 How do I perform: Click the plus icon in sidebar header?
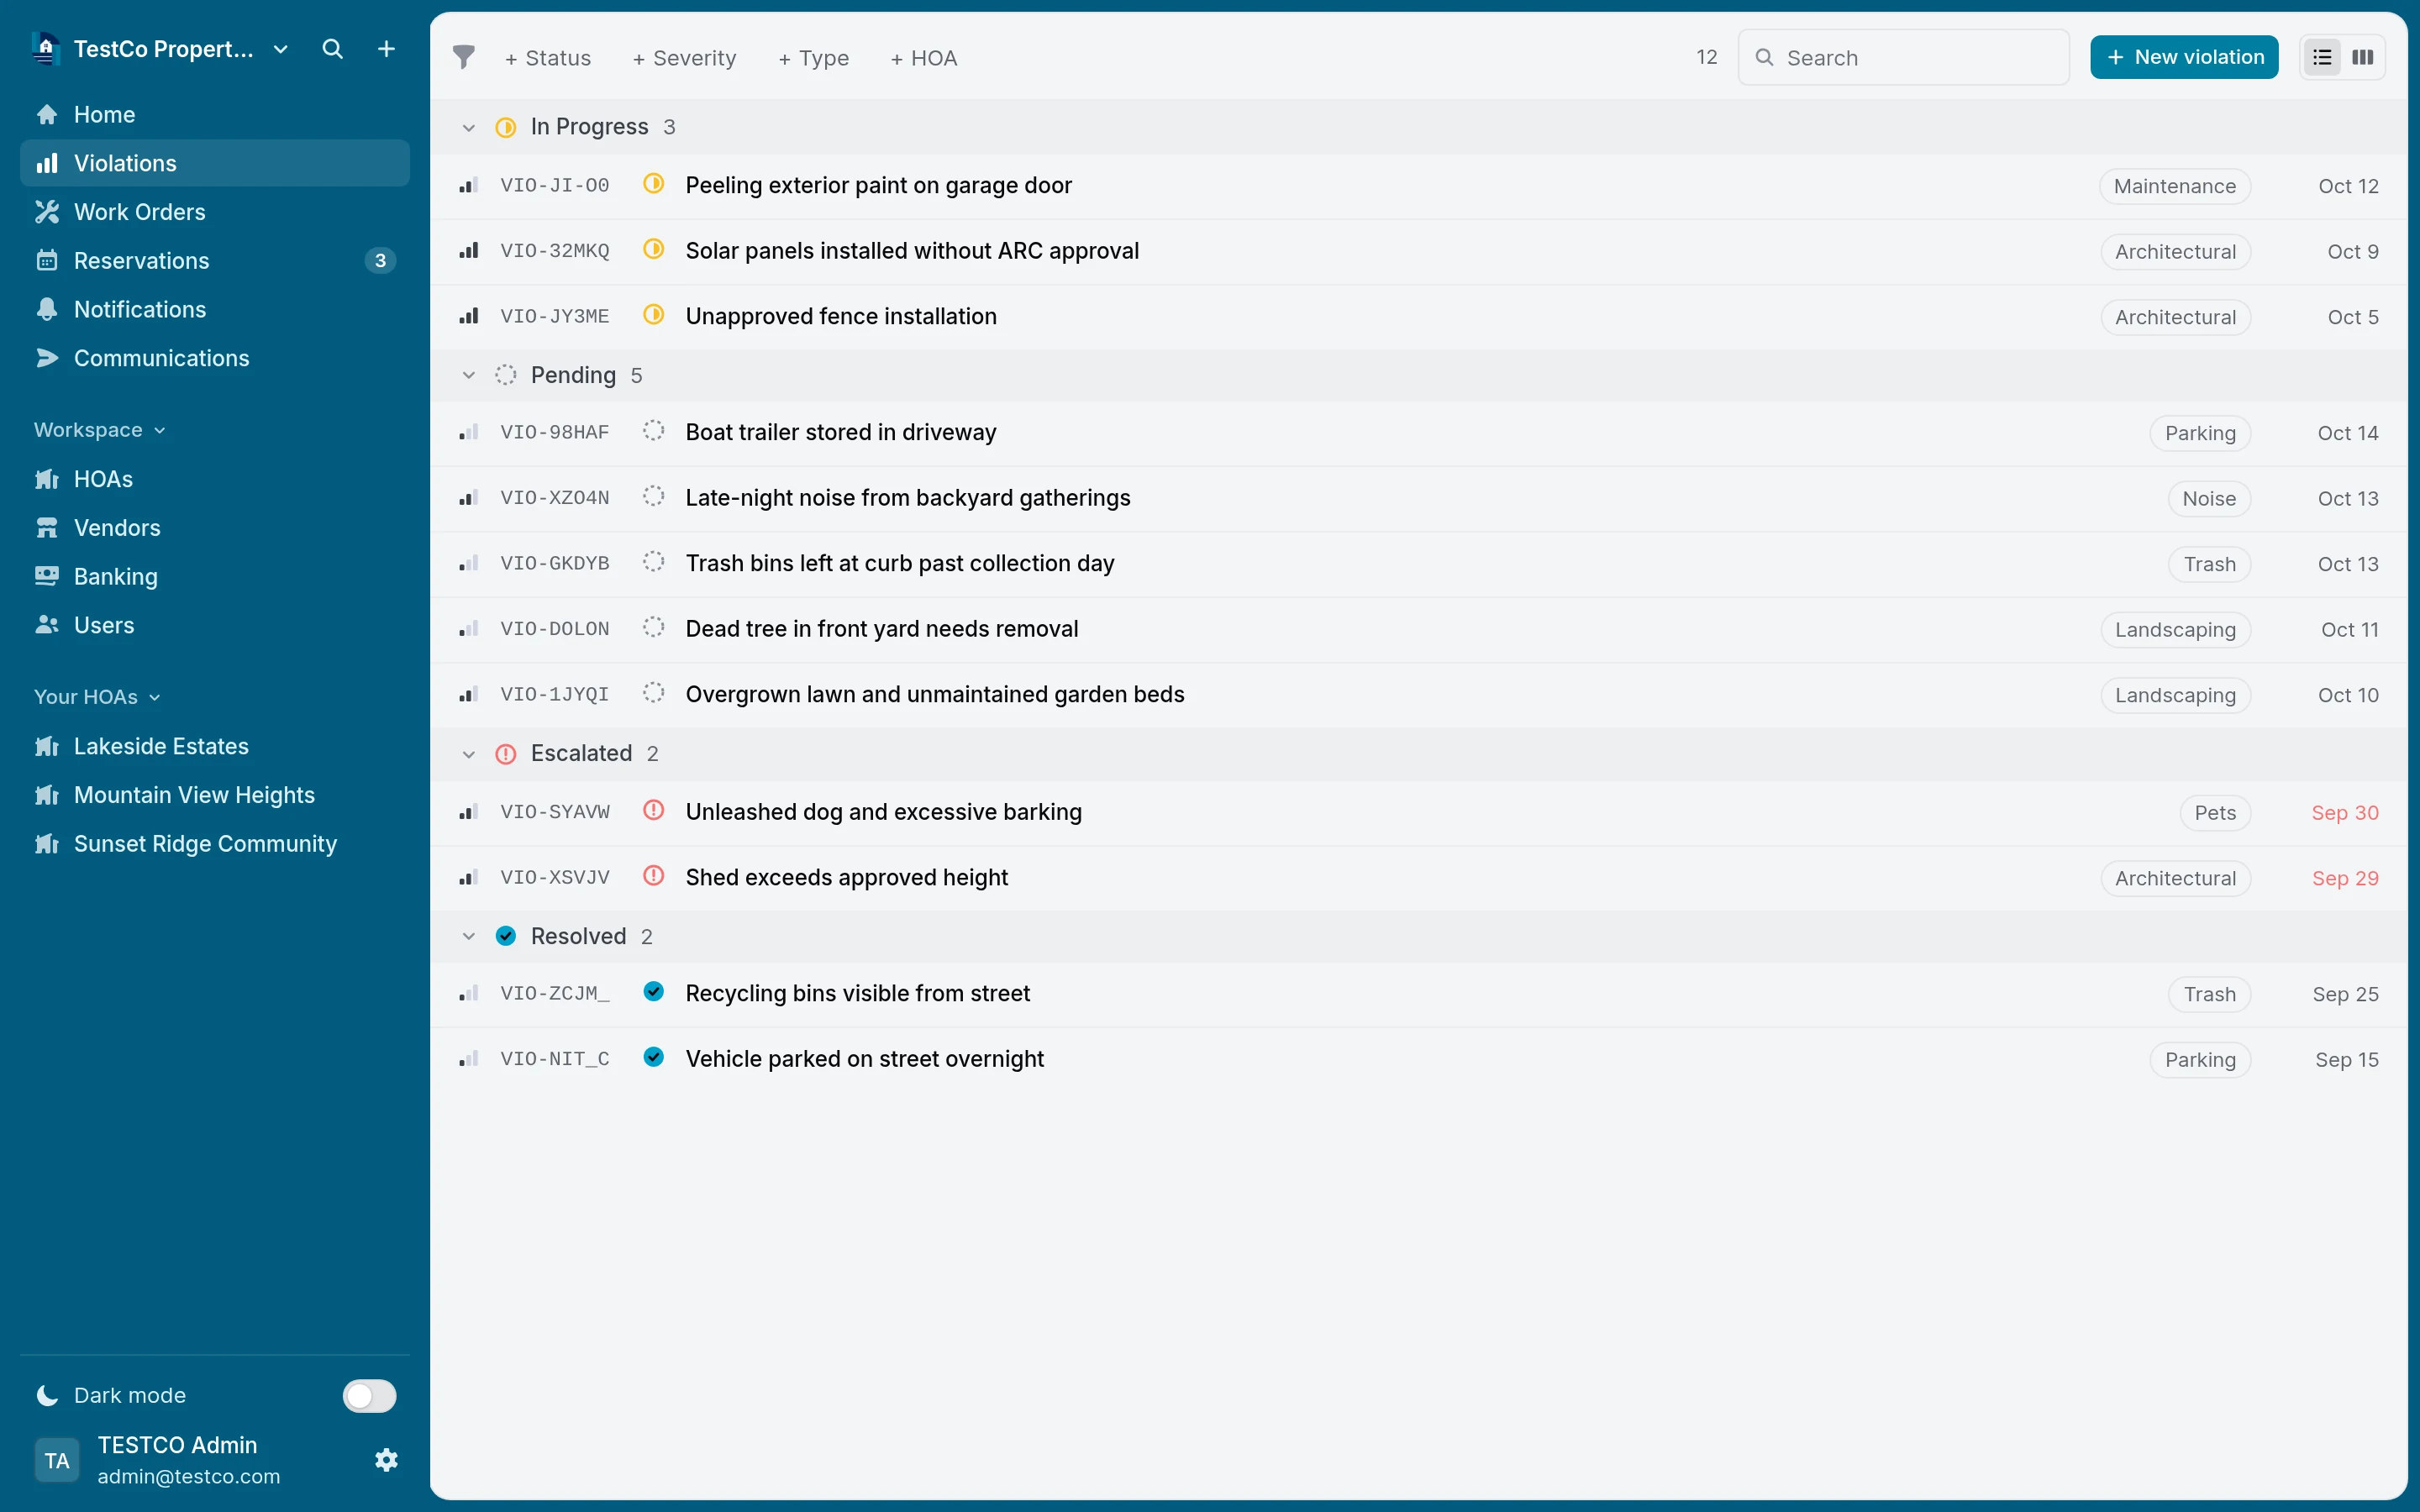[x=386, y=49]
